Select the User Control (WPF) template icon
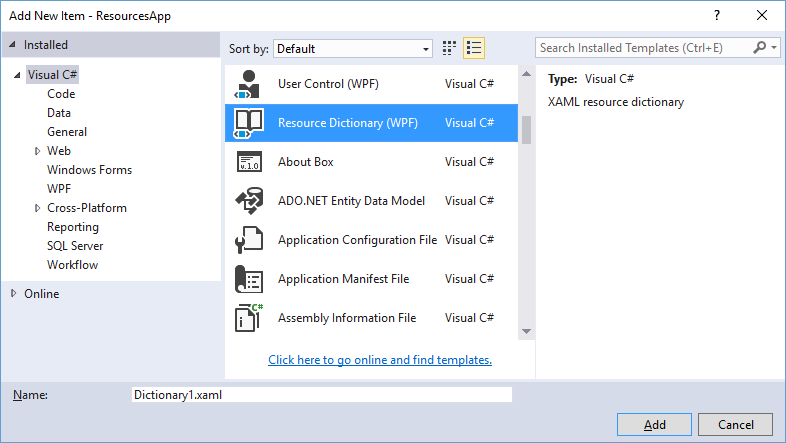The height and width of the screenshot is (443, 786). [247, 84]
